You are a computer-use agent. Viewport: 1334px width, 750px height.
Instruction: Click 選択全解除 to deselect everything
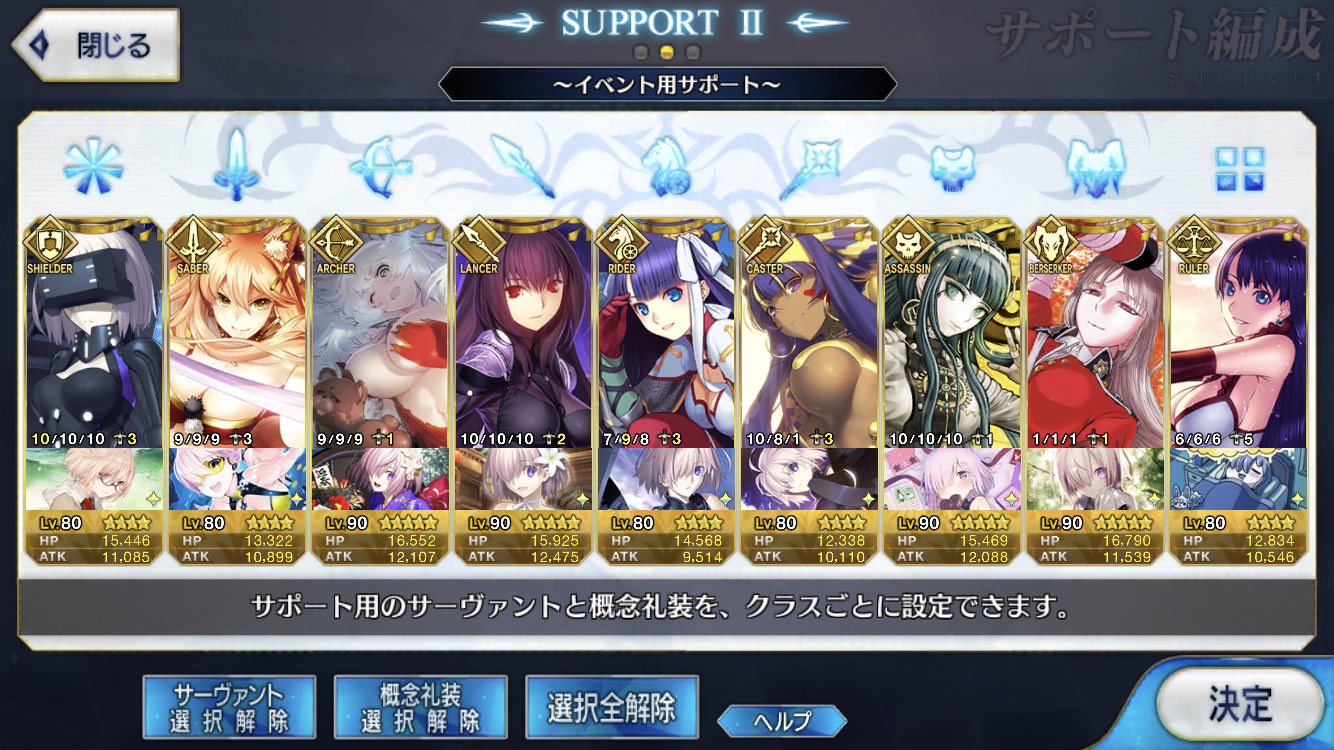point(611,707)
